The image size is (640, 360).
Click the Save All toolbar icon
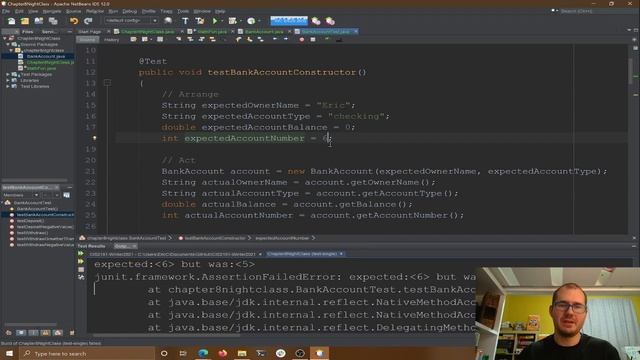53,21
